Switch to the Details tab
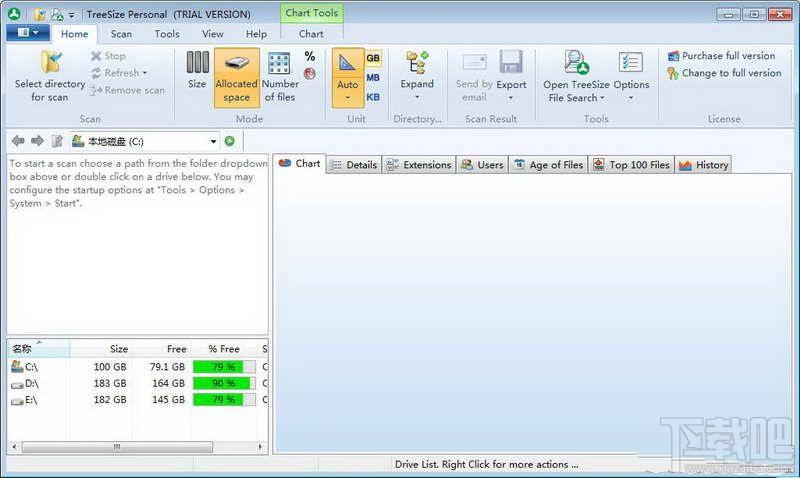Viewport: 800px width, 478px height. pyautogui.click(x=353, y=165)
